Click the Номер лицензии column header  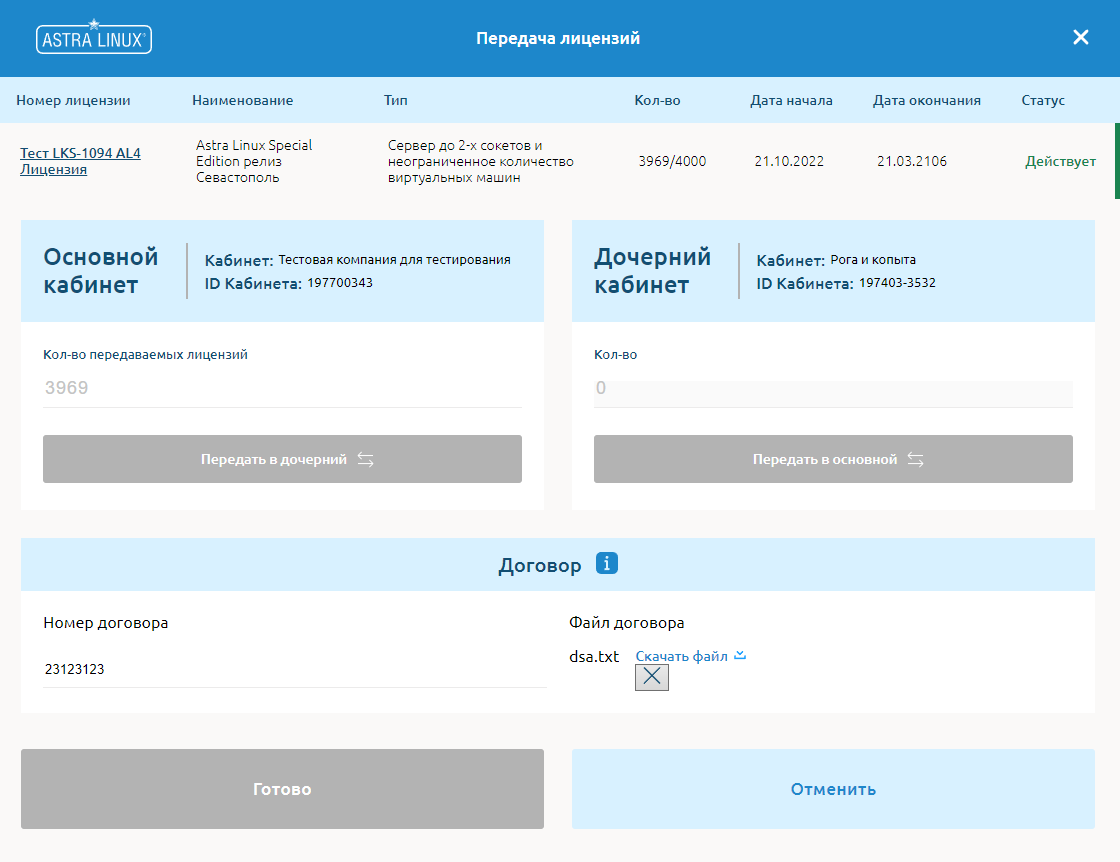click(73, 100)
